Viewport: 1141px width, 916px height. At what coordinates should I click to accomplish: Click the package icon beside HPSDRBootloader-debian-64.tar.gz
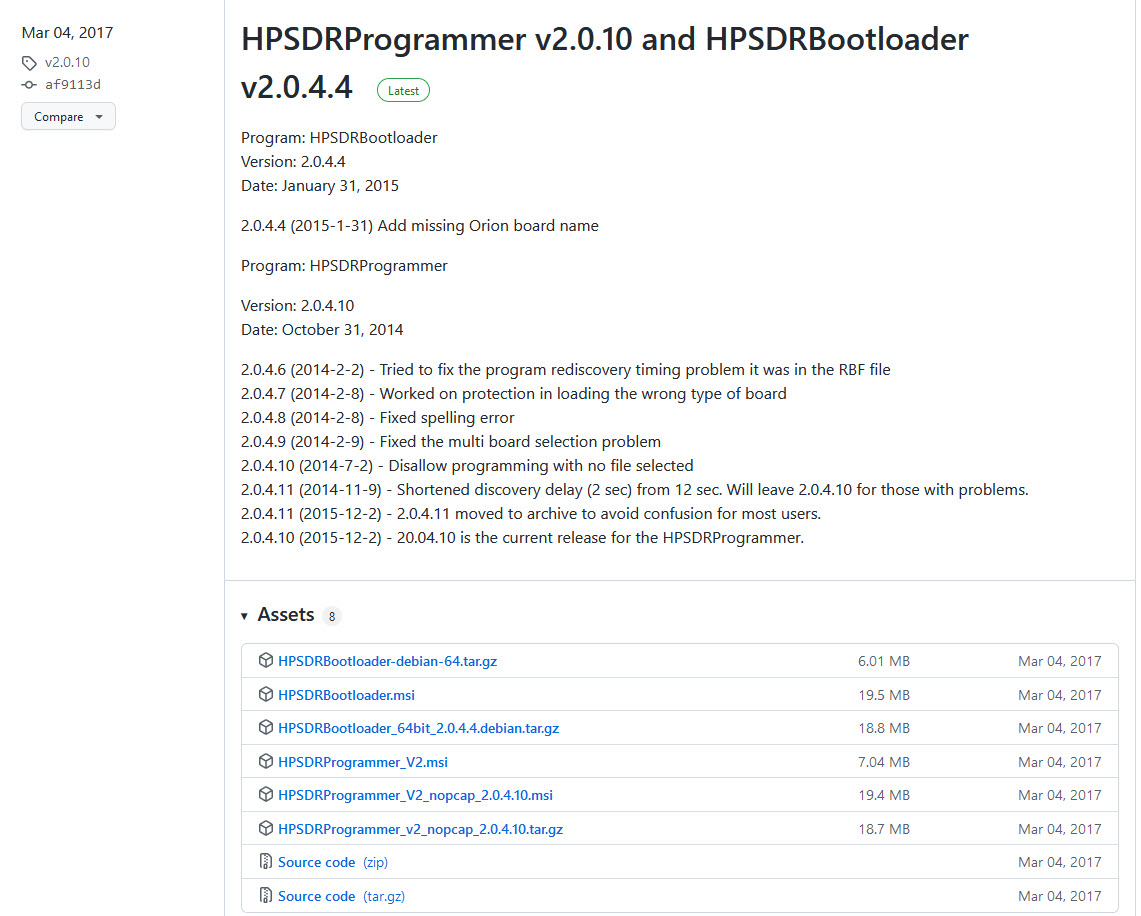tap(266, 660)
